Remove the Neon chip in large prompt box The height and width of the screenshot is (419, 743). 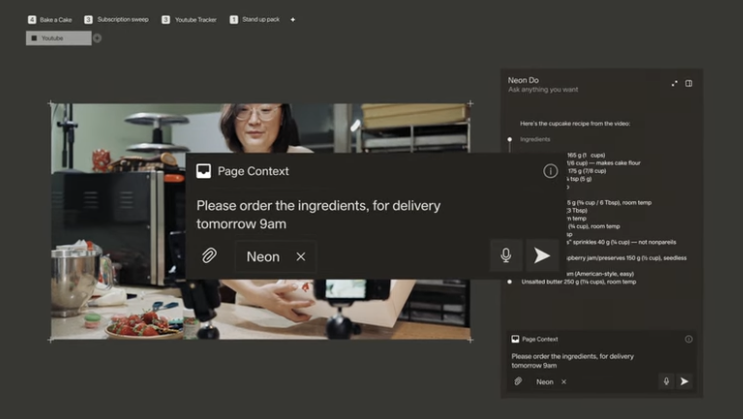pos(300,257)
